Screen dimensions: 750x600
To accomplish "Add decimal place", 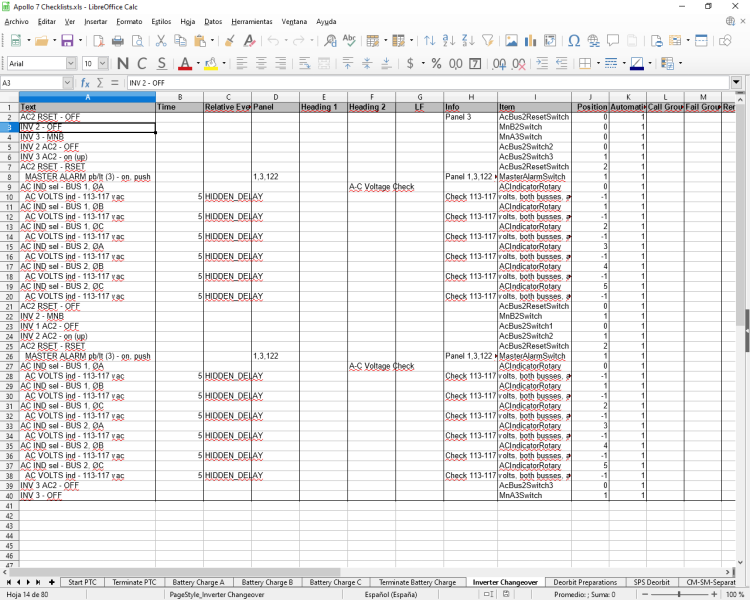I will [x=499, y=63].
